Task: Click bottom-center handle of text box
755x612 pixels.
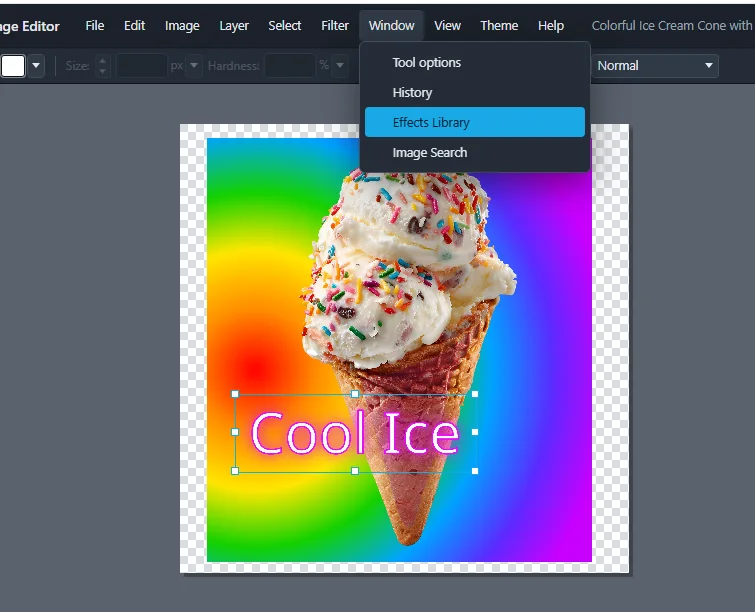Action: point(355,471)
